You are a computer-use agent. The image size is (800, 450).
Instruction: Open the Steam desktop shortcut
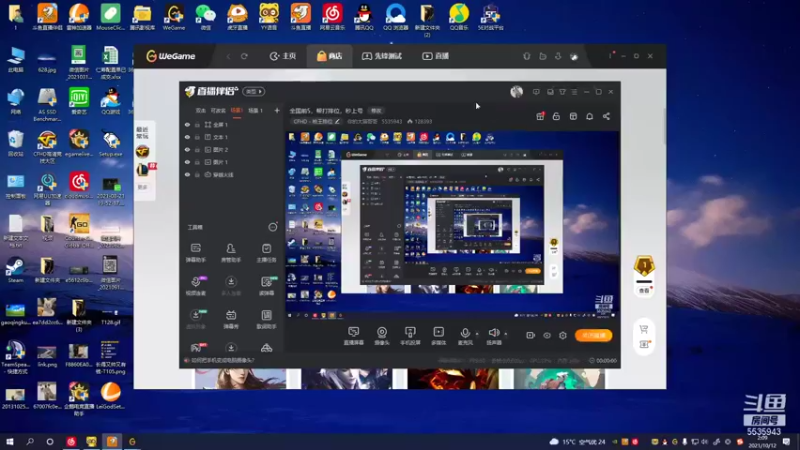click(15, 269)
